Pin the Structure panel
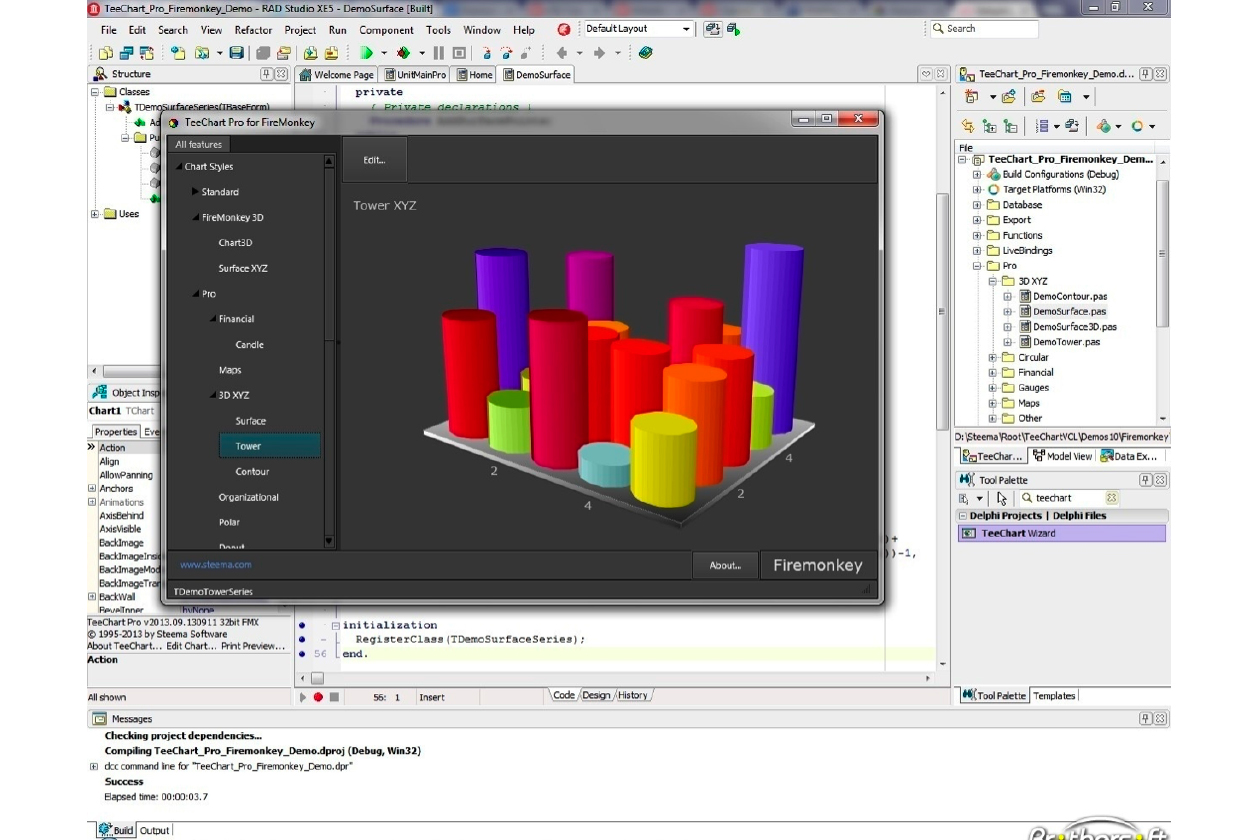Image resolution: width=1260 pixels, height=840 pixels. pyautogui.click(x=266, y=74)
